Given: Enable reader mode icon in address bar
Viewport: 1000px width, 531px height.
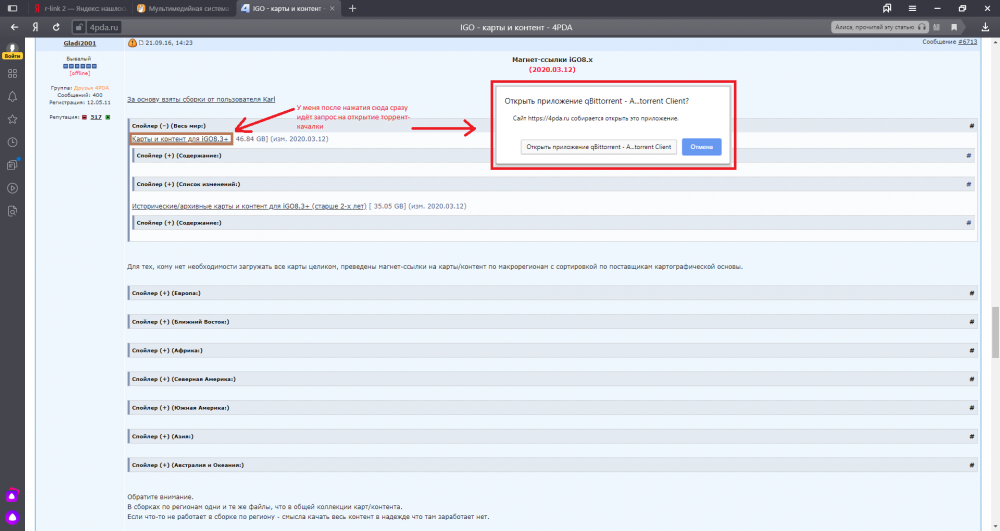Looking at the screenshot, I should pos(937,27).
